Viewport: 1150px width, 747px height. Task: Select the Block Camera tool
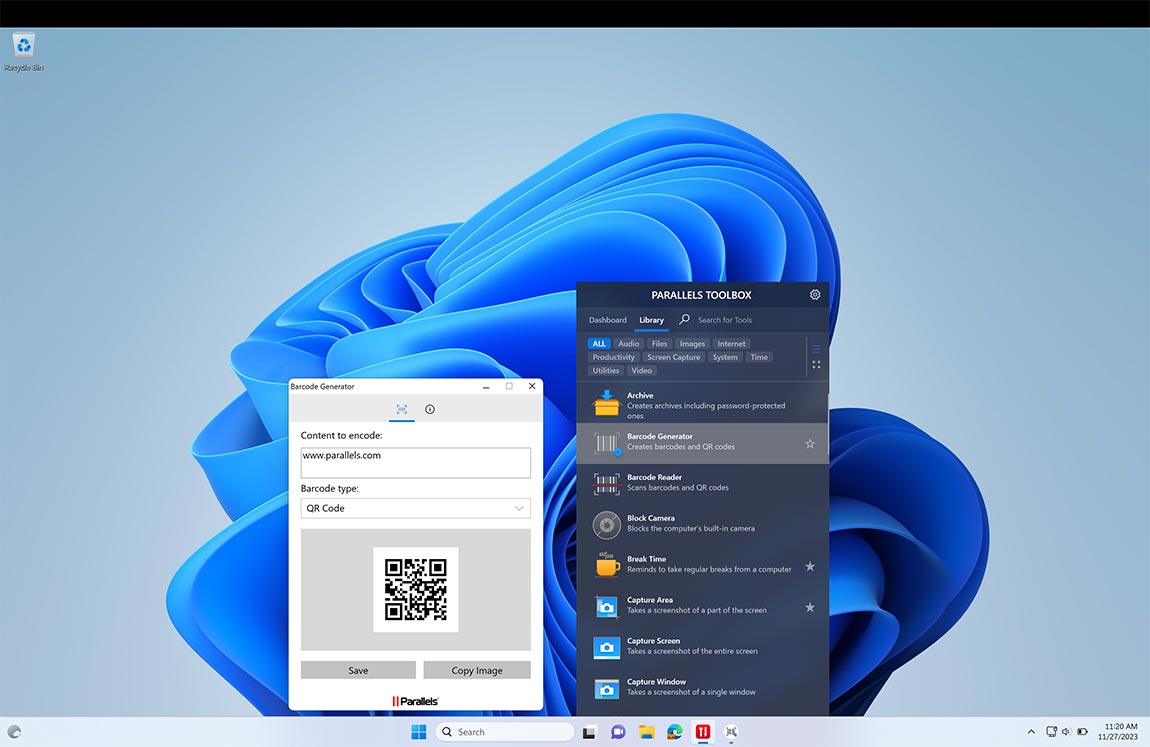click(700, 524)
